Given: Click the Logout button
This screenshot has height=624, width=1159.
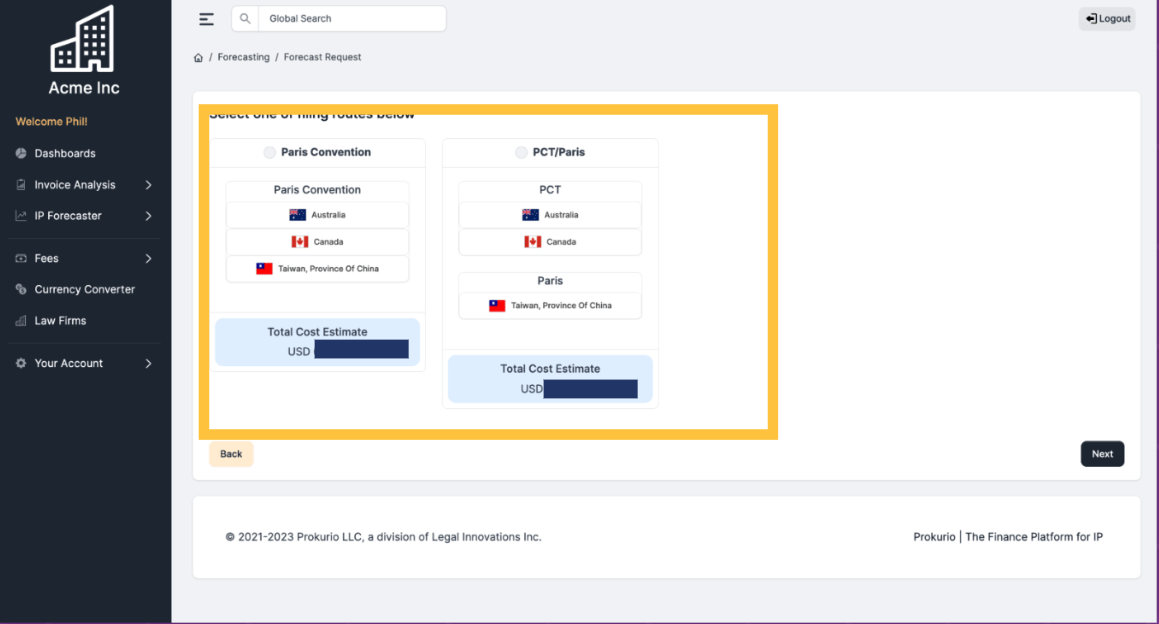Looking at the screenshot, I should click(1107, 18).
